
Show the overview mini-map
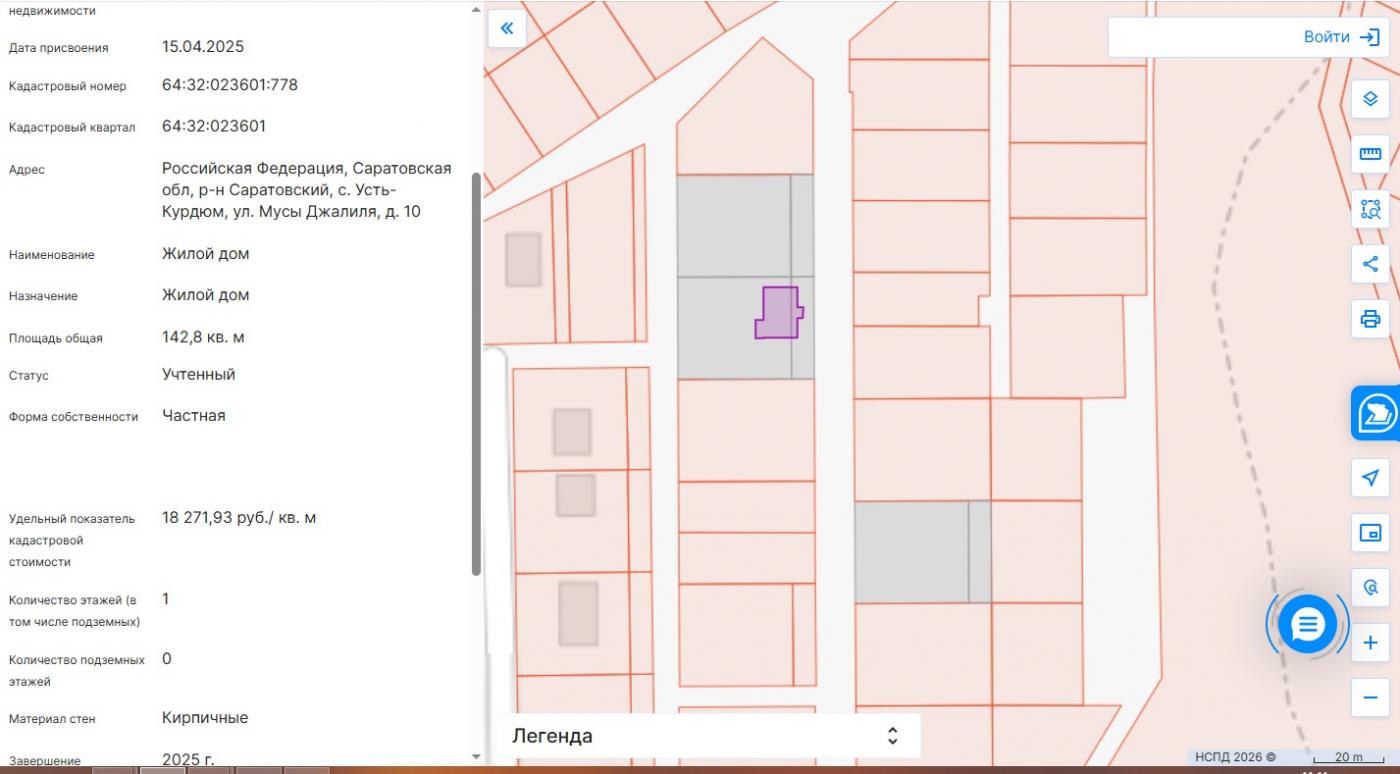[x=1370, y=532]
